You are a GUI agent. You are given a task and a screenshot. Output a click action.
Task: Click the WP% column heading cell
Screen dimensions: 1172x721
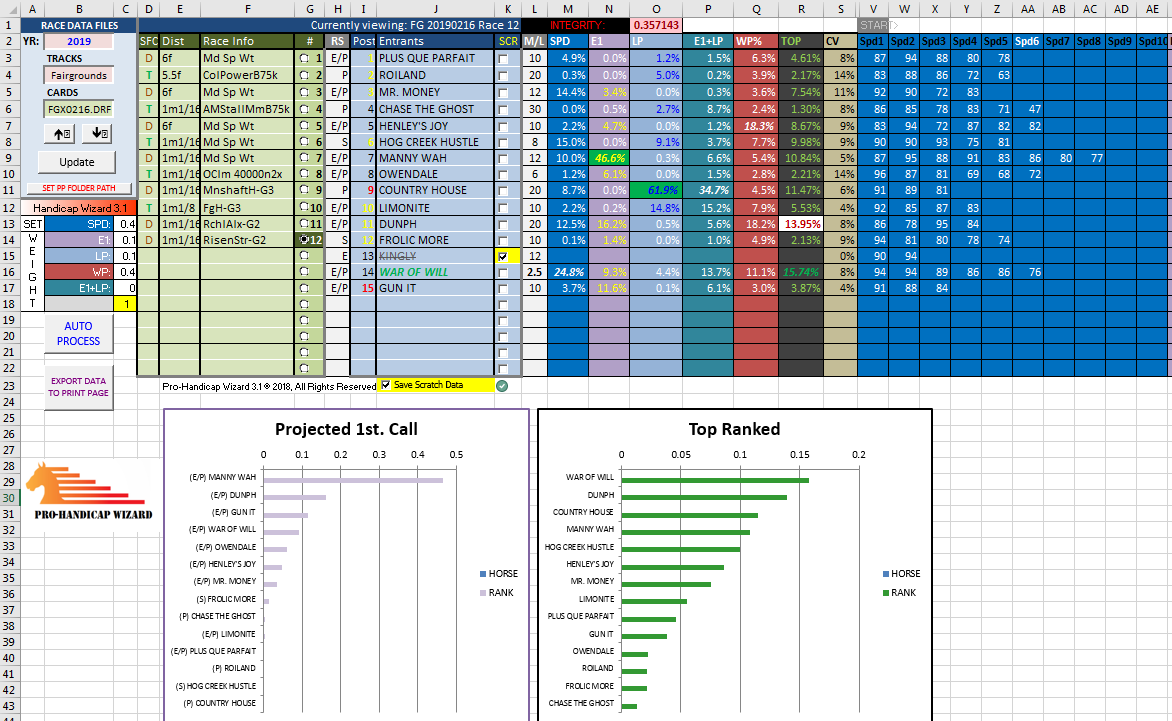click(756, 41)
